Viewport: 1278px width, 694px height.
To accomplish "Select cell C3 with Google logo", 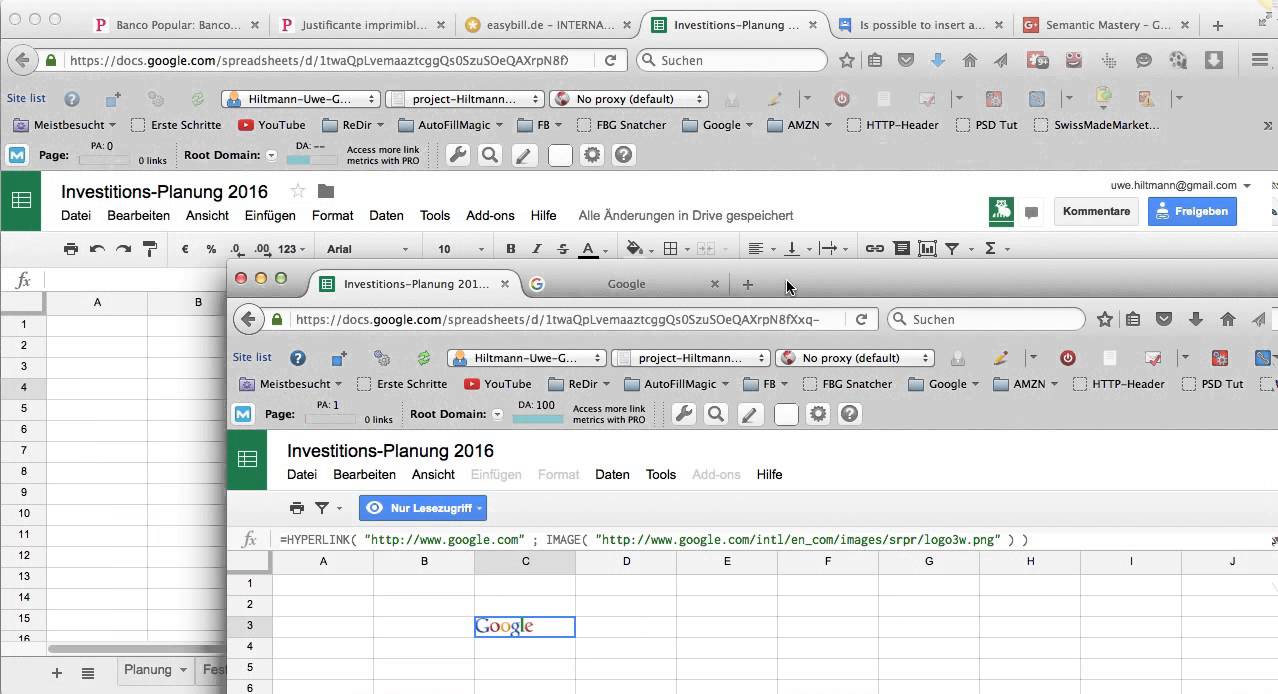I will [525, 626].
